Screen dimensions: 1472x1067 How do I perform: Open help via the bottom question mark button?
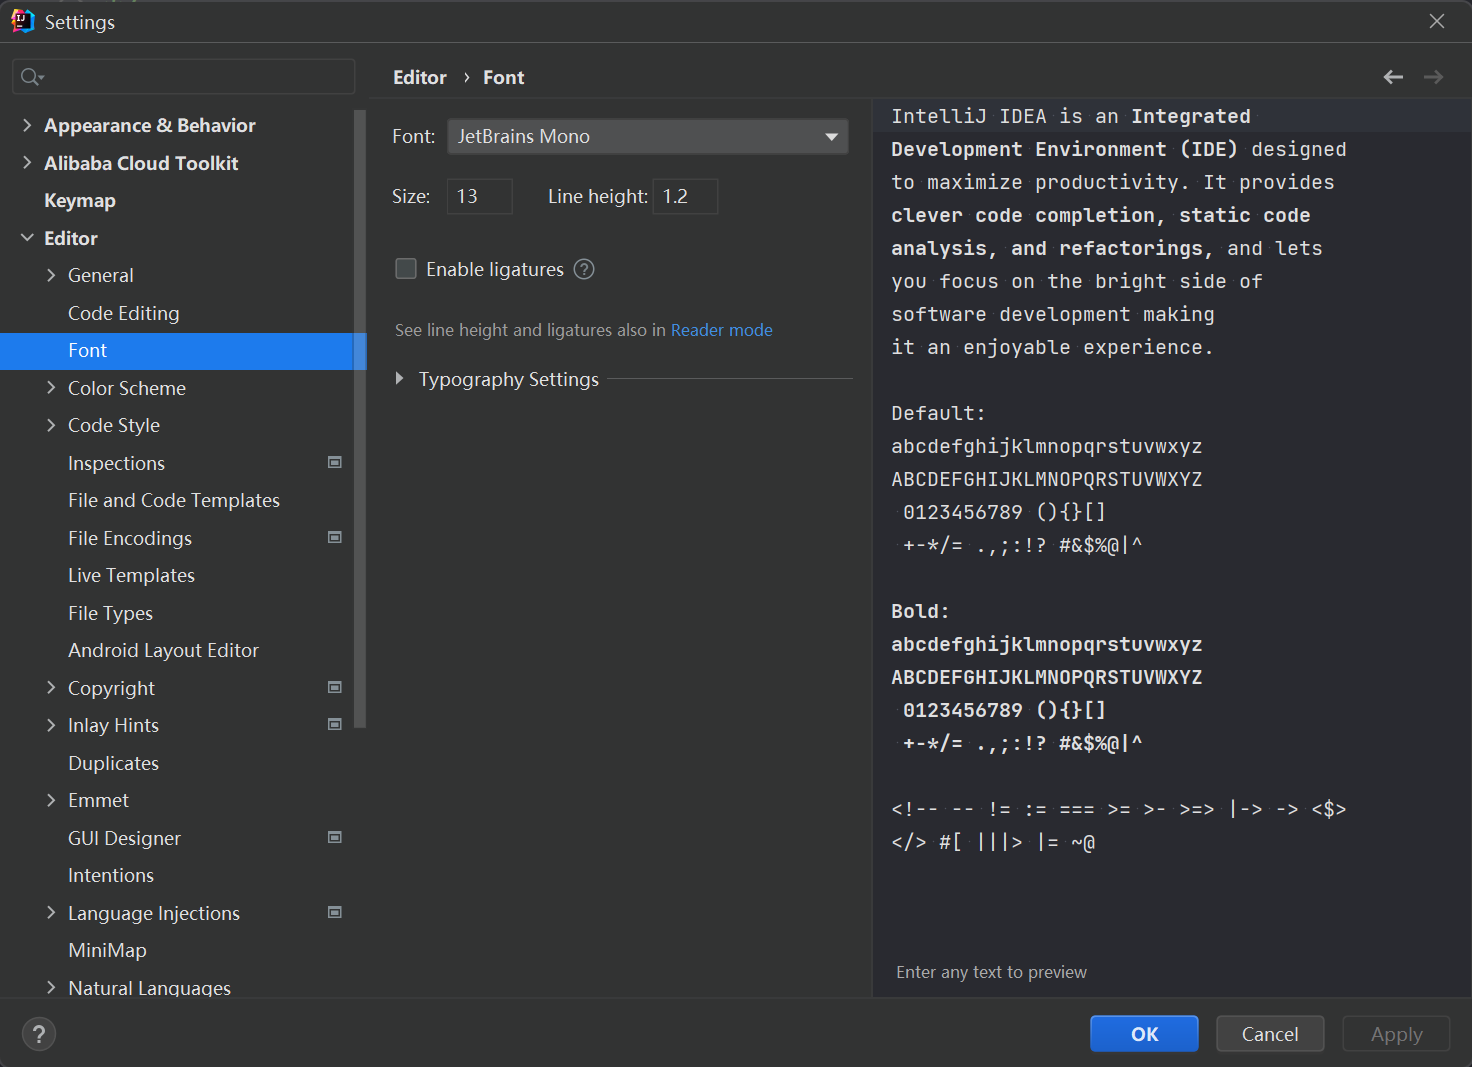pos(39,1034)
